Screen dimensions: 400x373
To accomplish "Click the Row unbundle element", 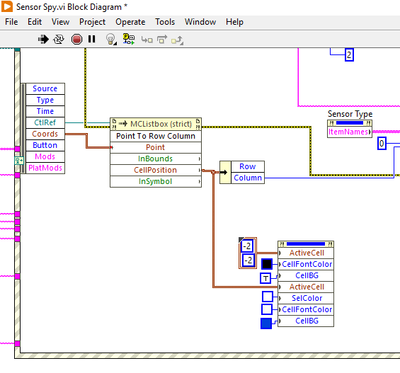I will click(247, 166).
